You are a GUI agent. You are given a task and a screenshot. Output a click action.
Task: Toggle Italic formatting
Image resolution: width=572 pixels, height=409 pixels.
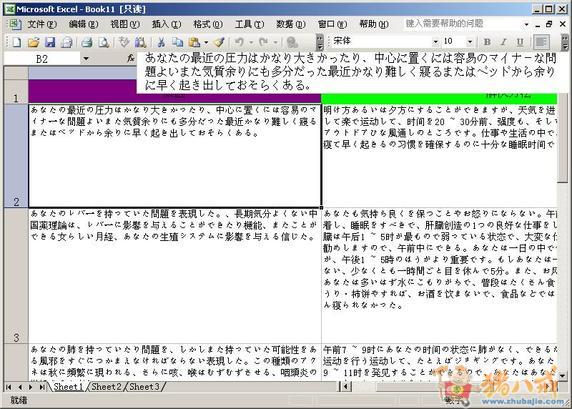point(504,42)
